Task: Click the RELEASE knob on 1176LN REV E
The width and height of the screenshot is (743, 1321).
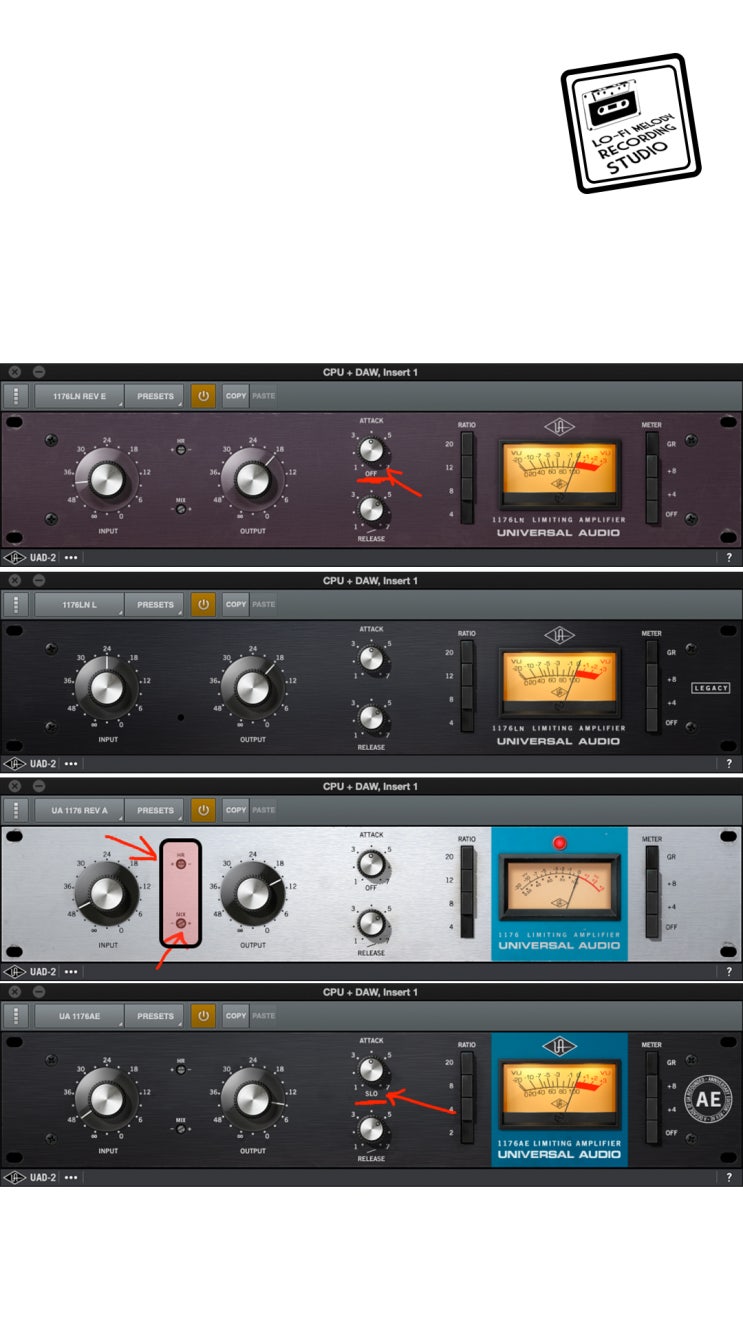Action: pyautogui.click(x=371, y=510)
